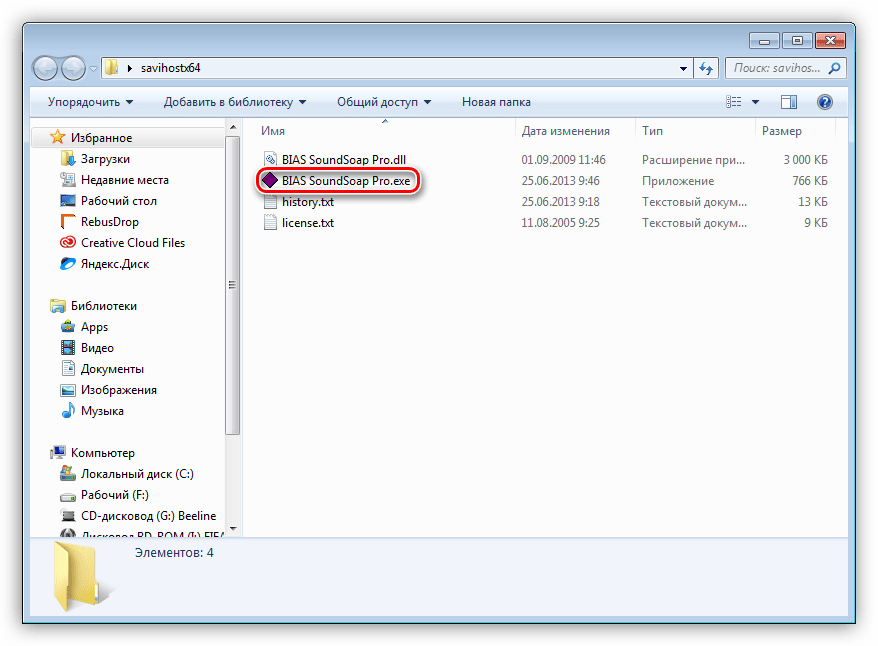The image size is (878, 646).
Task: Open the recent locations dropdown arrow
Action: point(93,69)
